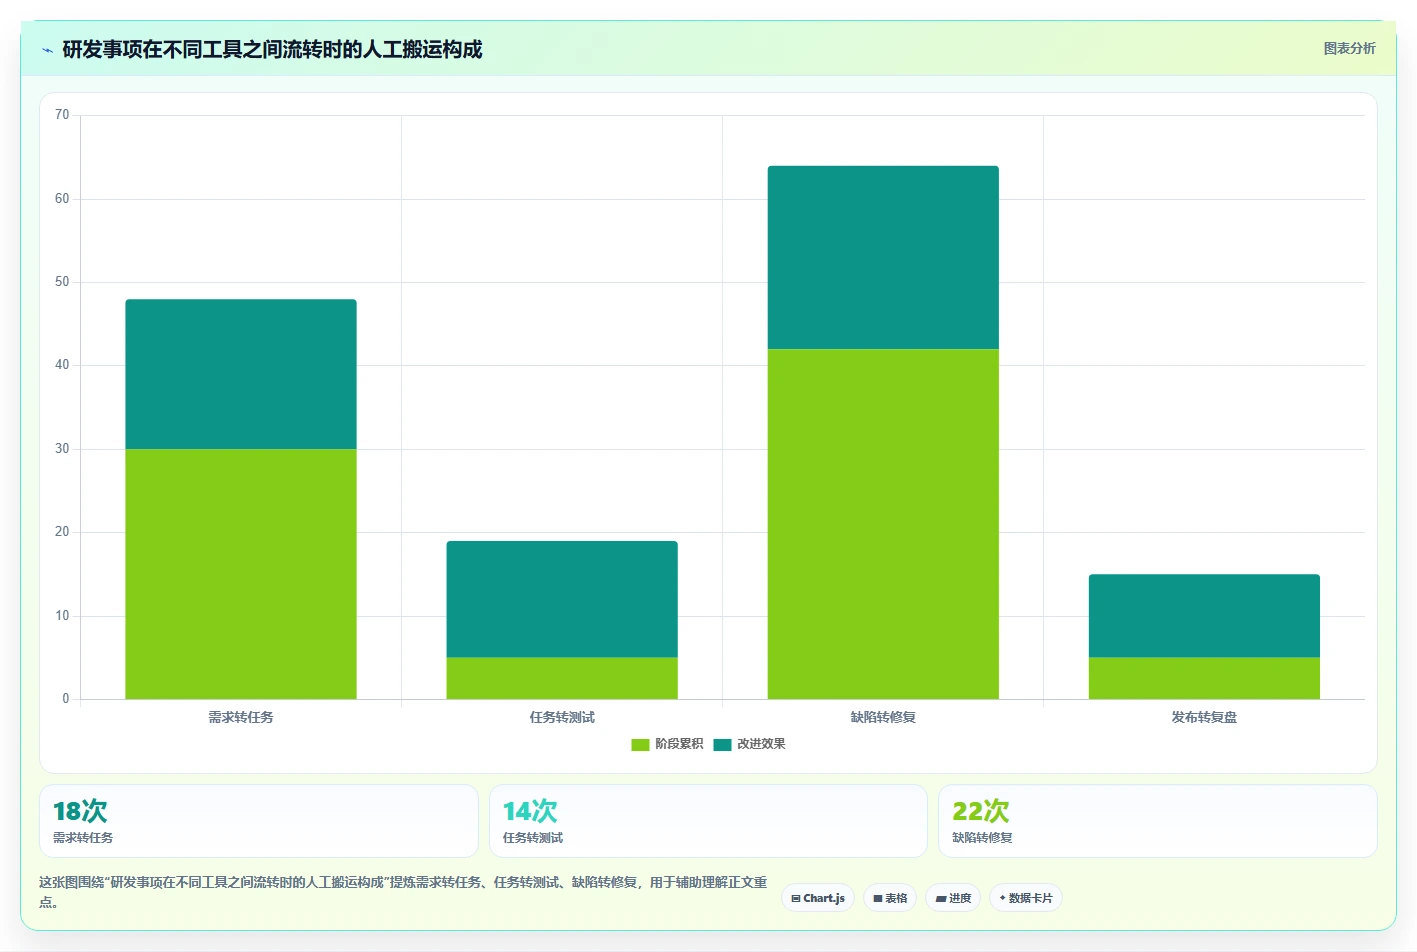Click the description text beginning 这张图围绕
This screenshot has height=952, width=1417.
pyautogui.click(x=403, y=892)
